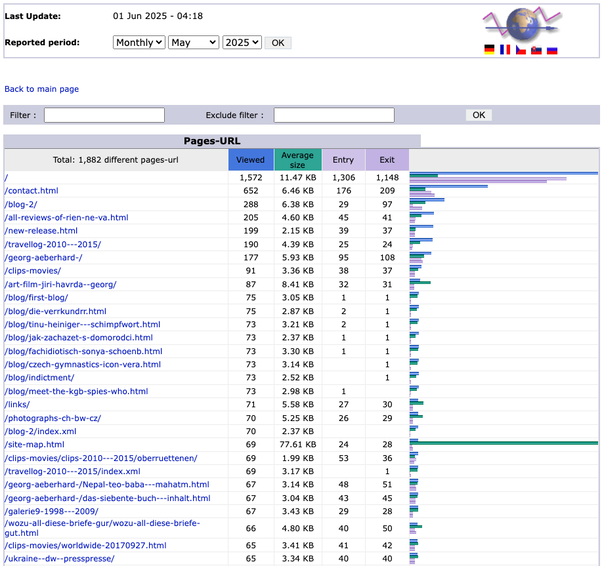Open /blog/fachidiotisch-sonya-schoenb.html link
Image resolution: width=604 pixels, height=566 pixels.
point(84,351)
